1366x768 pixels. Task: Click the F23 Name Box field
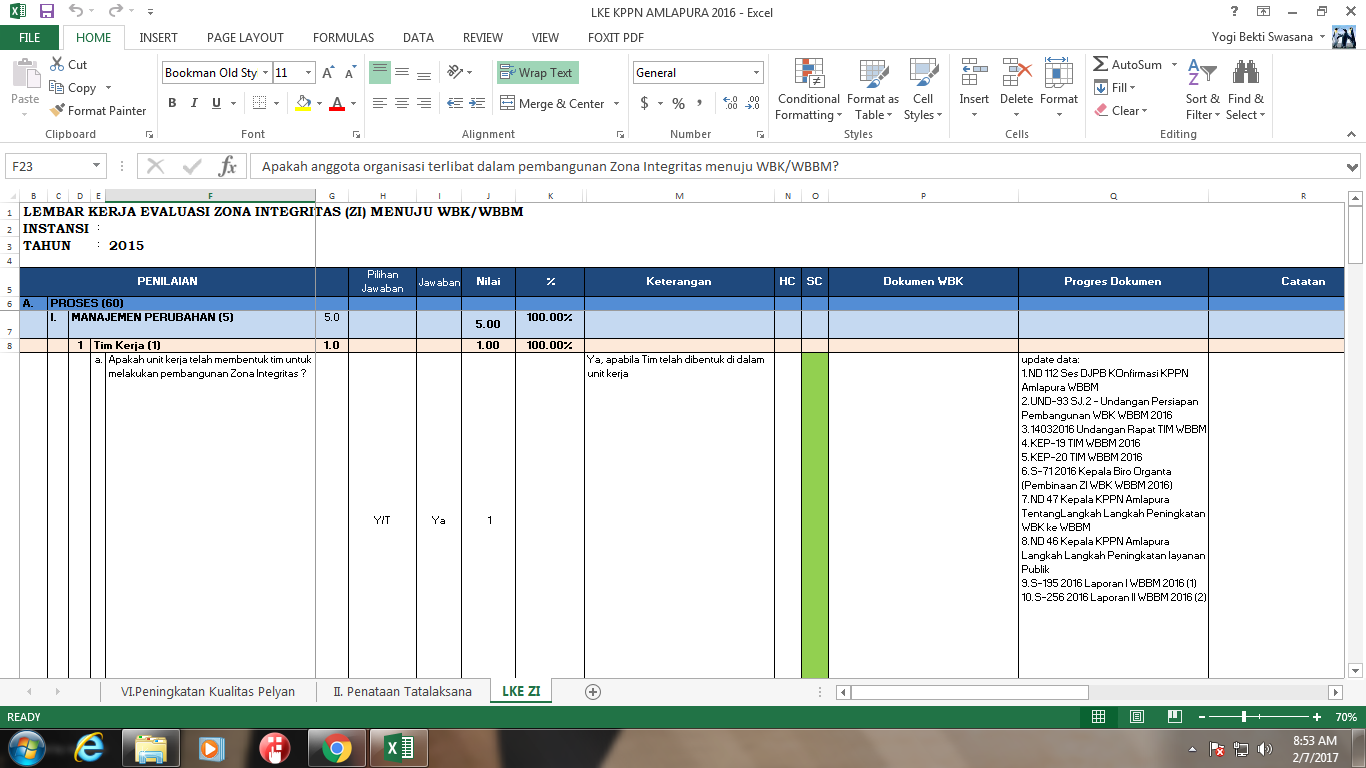48,166
